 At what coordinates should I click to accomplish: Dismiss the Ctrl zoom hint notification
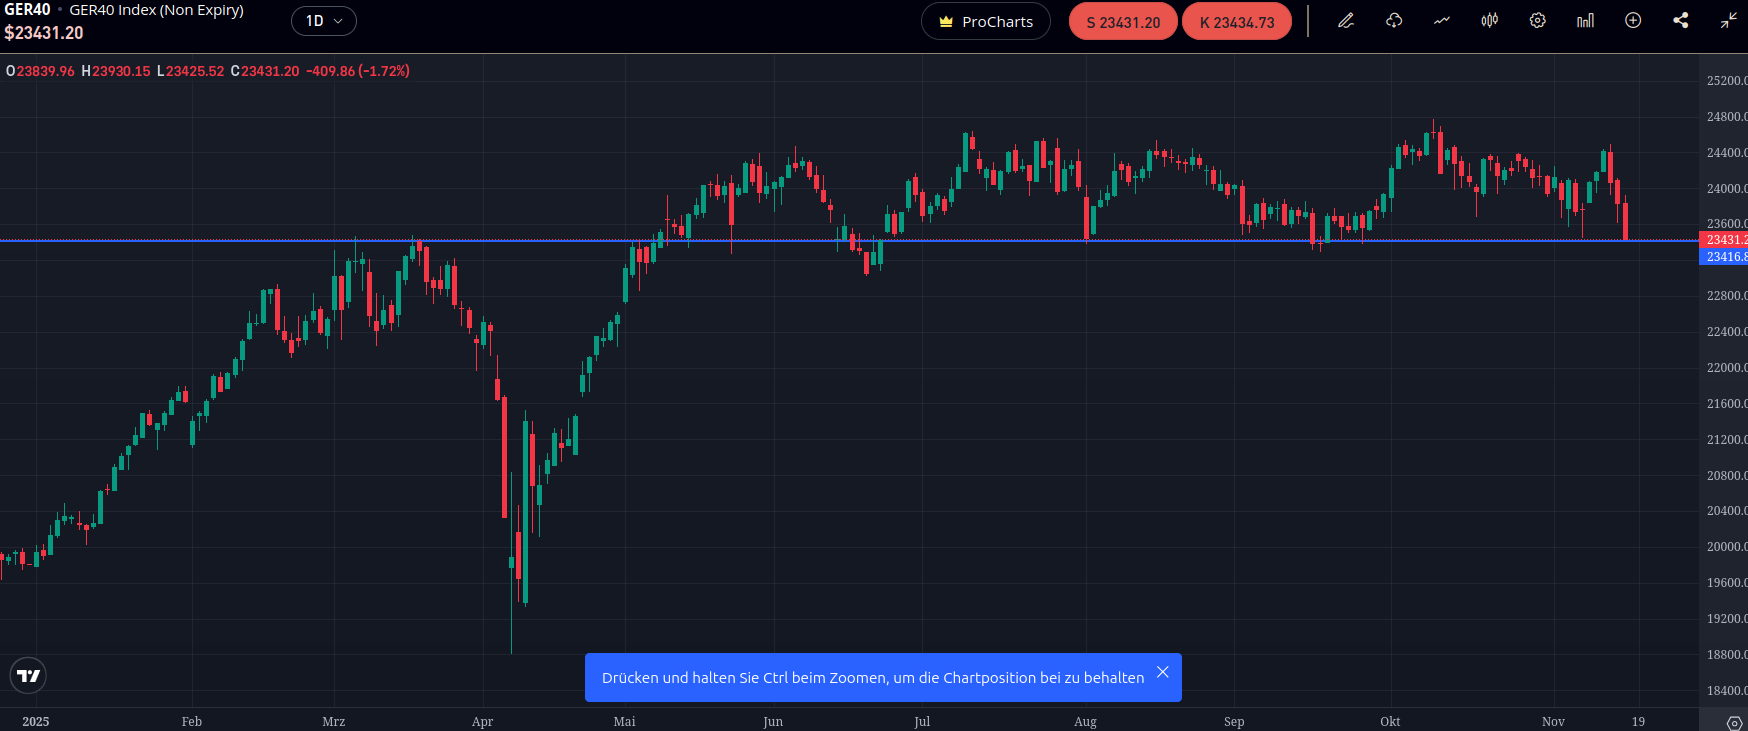click(1162, 672)
